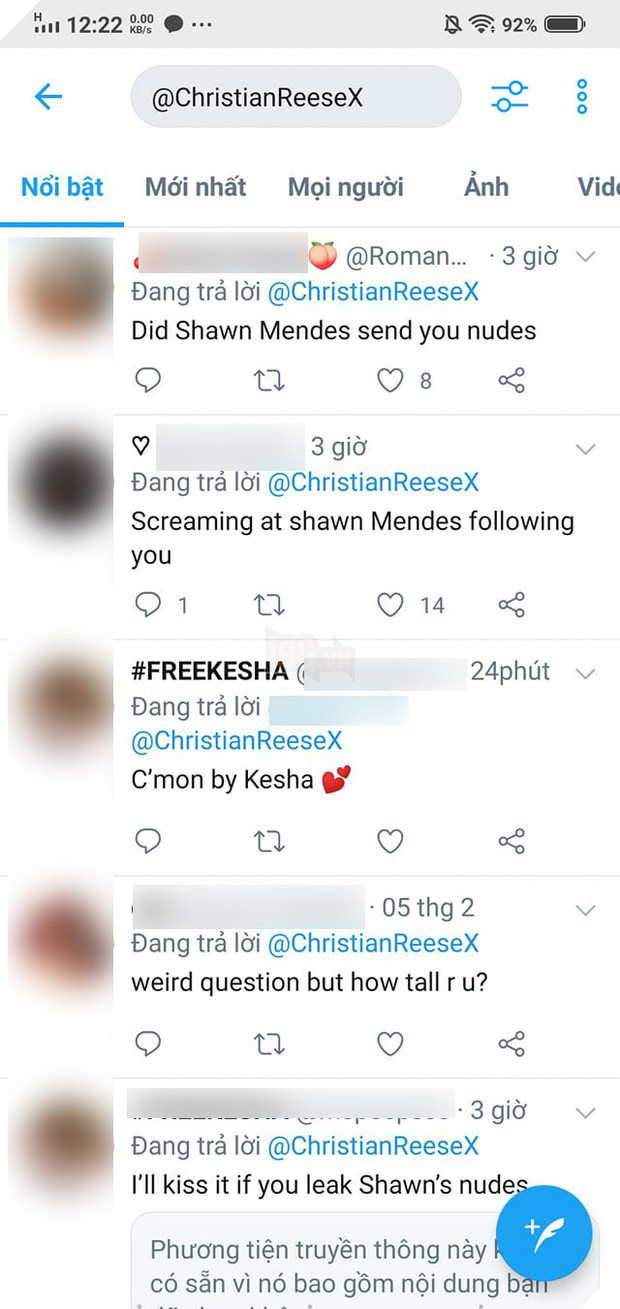Viewport: 620px width, 1309px height.
Task: Retweet the 'C'mon by Kesha' tweet
Action: [267, 841]
